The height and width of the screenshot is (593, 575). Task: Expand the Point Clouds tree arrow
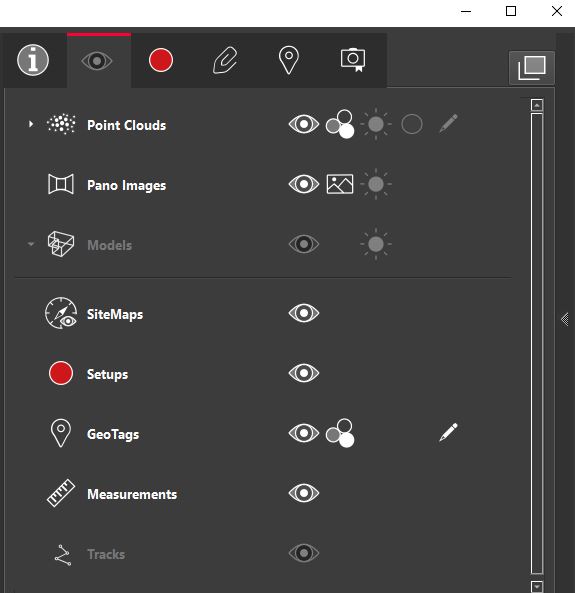(x=31, y=124)
